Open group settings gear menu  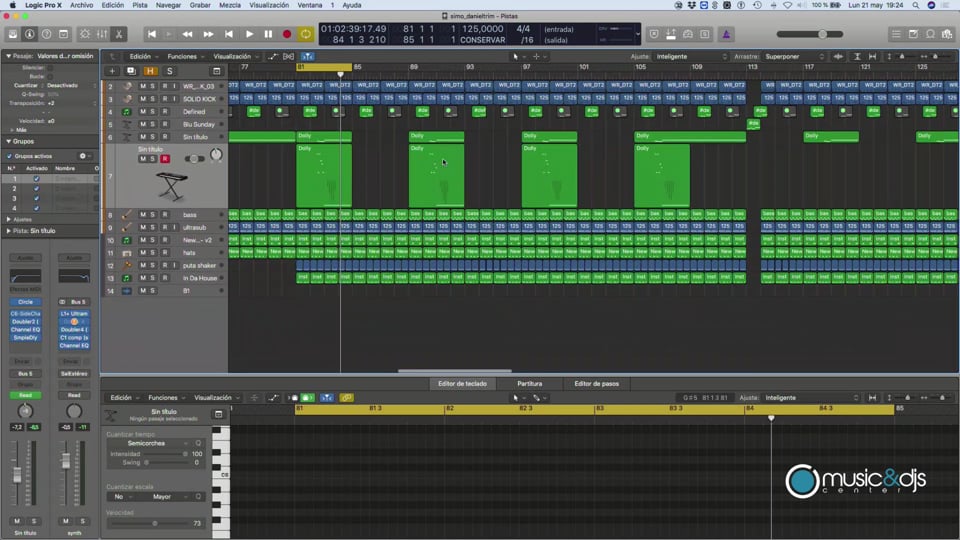click(83, 156)
